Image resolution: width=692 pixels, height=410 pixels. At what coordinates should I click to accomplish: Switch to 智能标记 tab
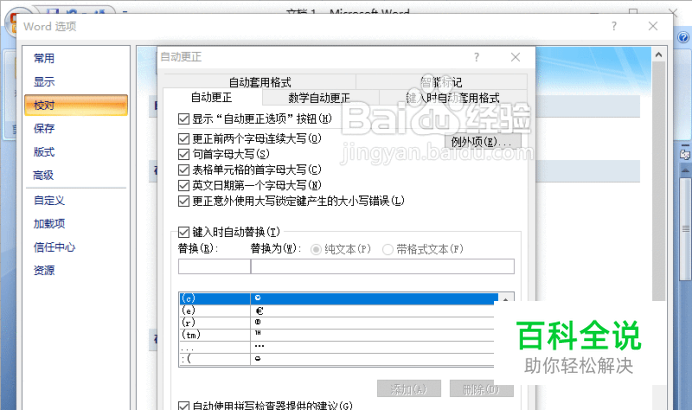pos(441,82)
